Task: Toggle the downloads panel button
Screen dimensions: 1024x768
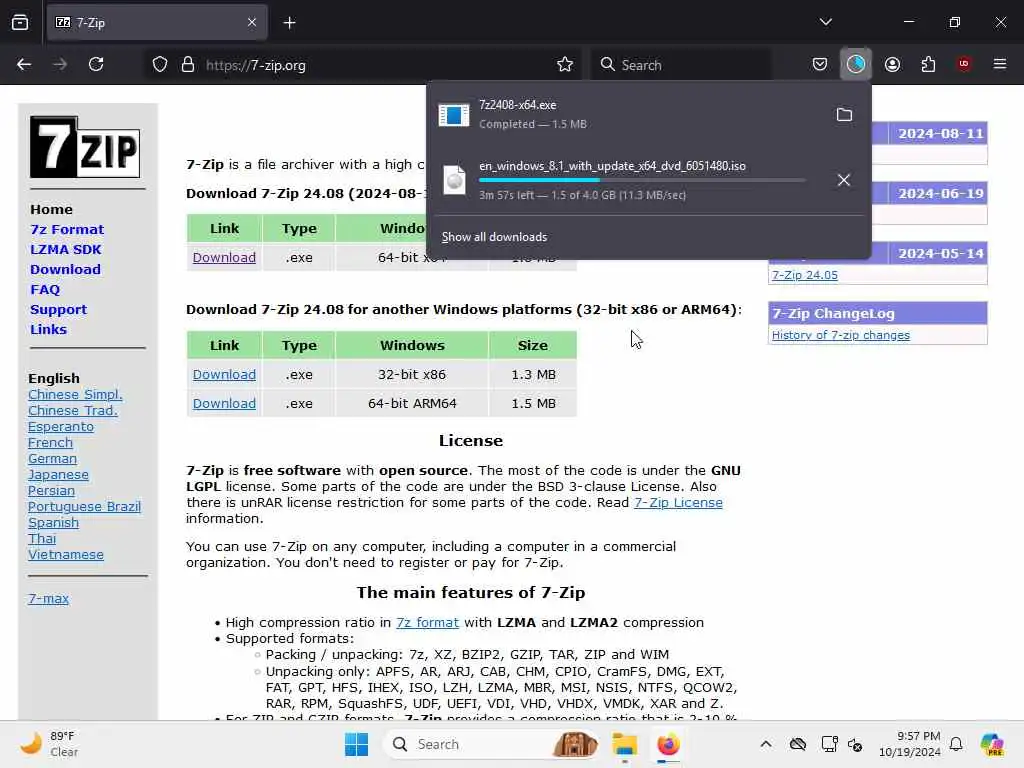Action: [x=856, y=64]
